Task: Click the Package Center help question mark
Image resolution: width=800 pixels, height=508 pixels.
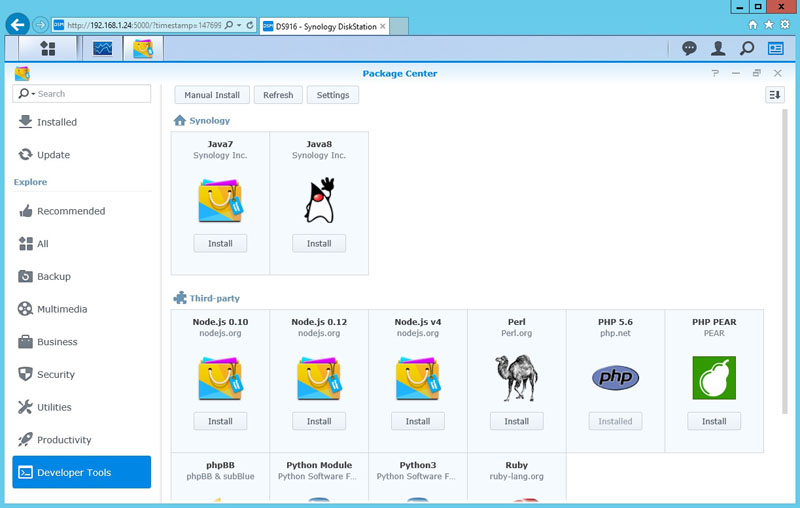Action: pyautogui.click(x=715, y=73)
